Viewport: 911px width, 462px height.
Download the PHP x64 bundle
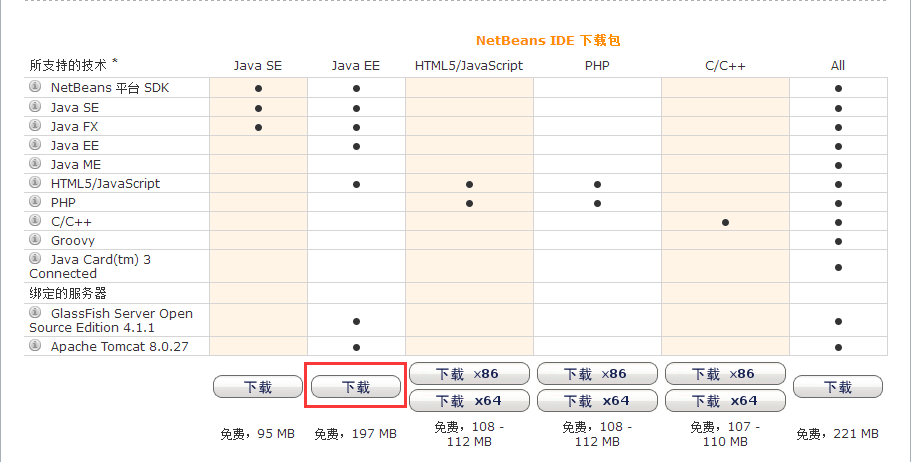pos(597,401)
